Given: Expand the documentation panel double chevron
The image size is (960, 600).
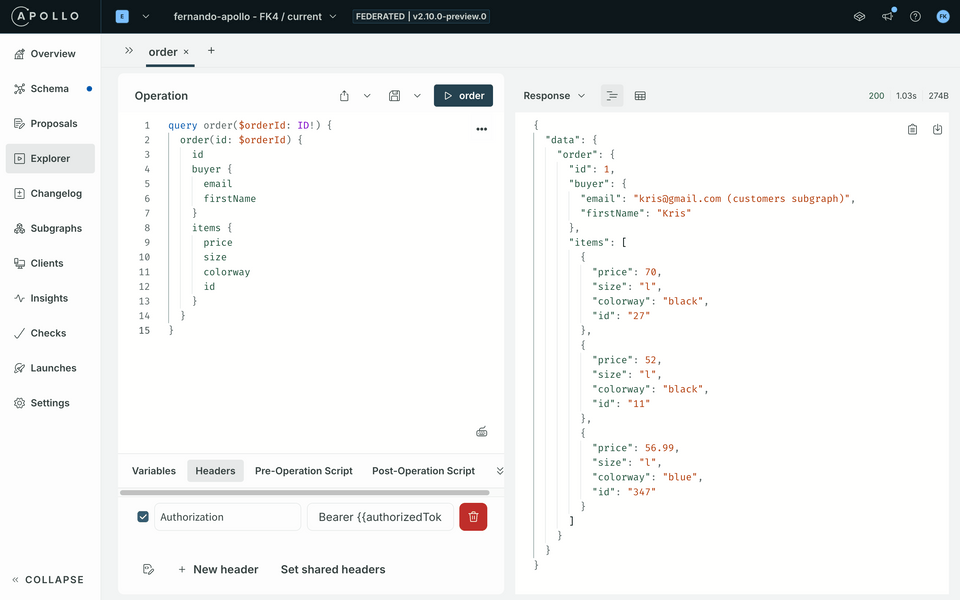Looking at the screenshot, I should click(x=129, y=51).
